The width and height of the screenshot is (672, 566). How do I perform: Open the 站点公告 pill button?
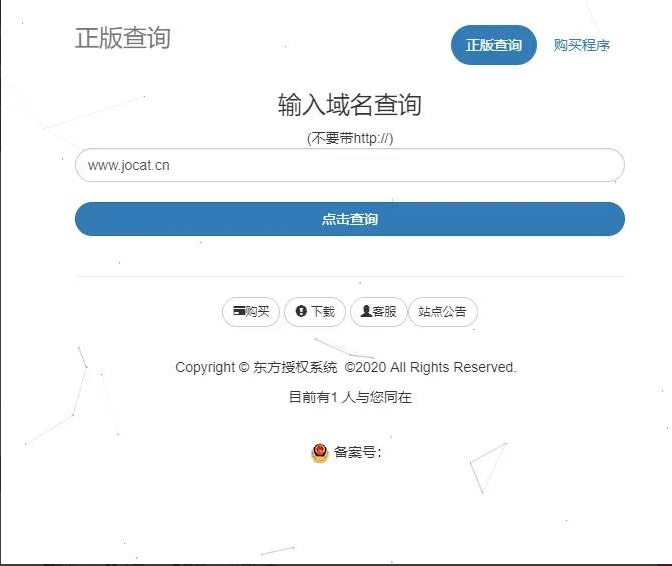click(x=443, y=311)
